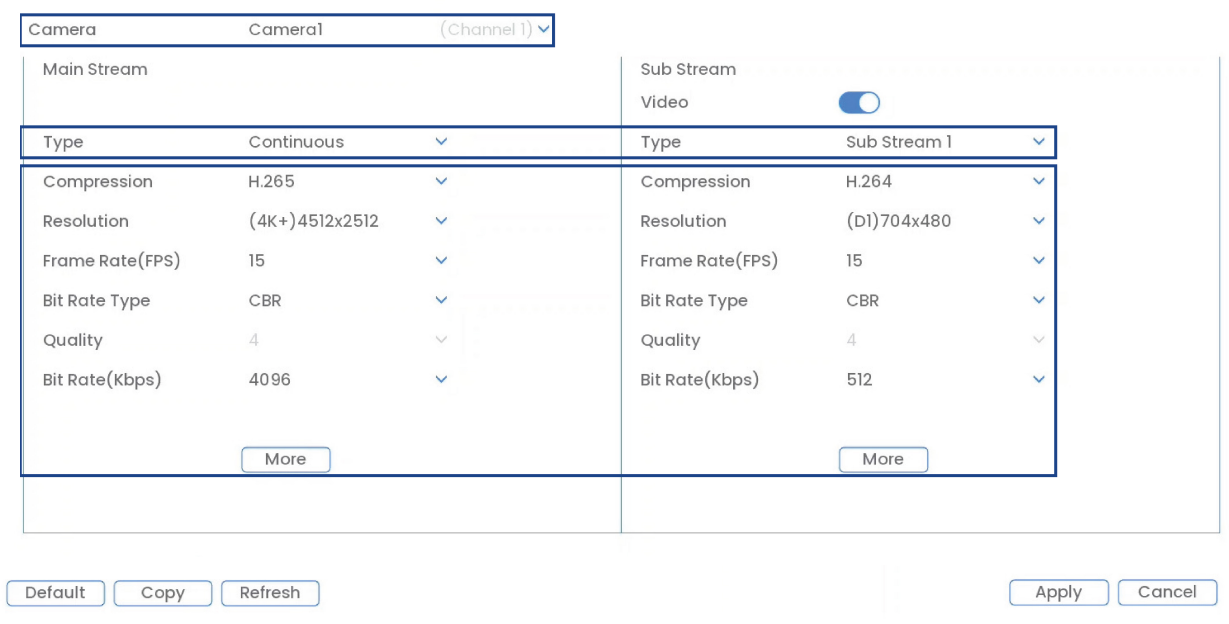Click More button under Sub Stream

pos(883,459)
